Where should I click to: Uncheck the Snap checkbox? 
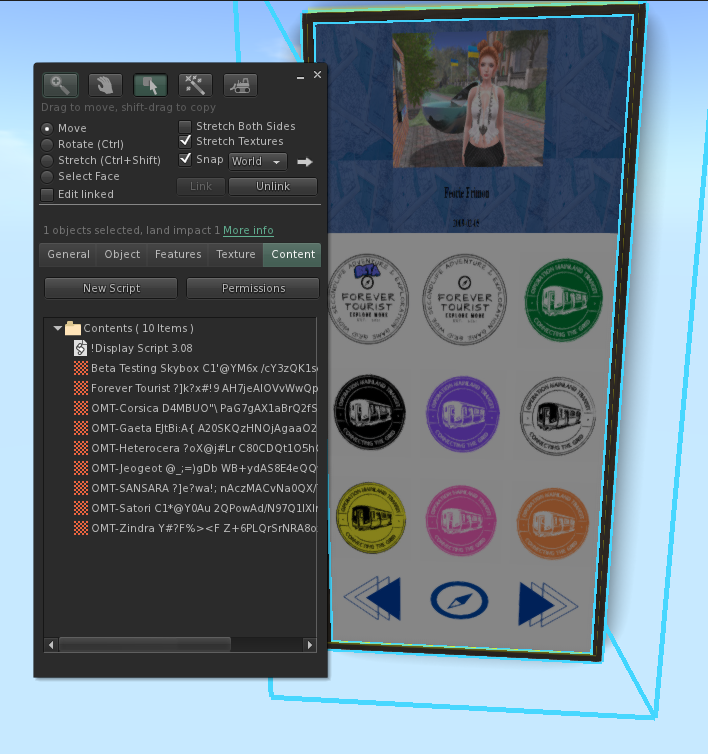pyautogui.click(x=185, y=159)
